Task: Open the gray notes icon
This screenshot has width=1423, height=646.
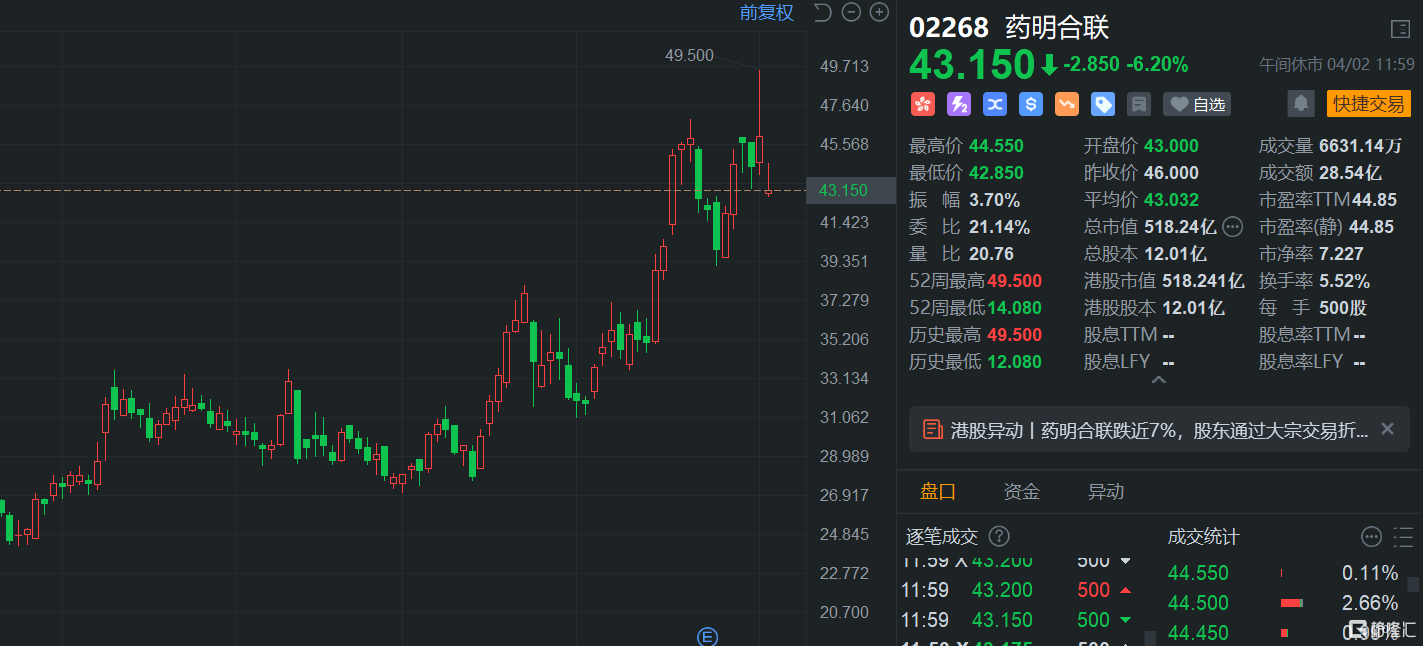Action: [1138, 104]
